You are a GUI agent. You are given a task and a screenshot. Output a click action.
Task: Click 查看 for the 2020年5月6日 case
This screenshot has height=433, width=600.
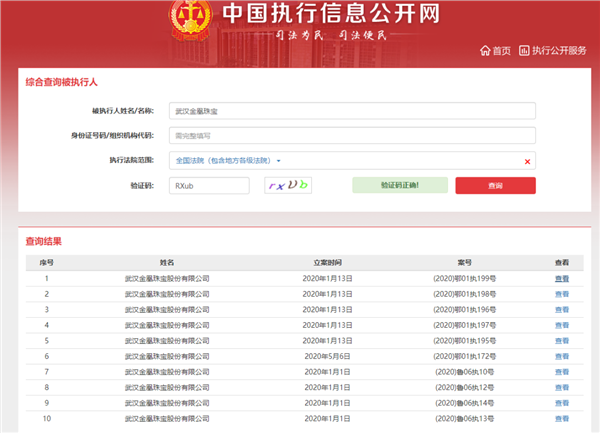click(x=561, y=356)
